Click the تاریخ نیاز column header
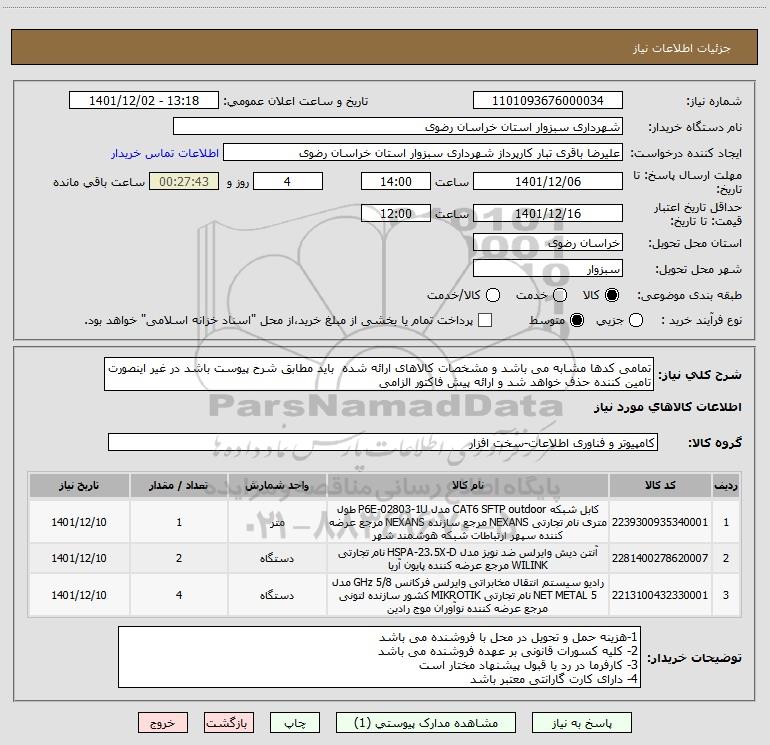770x745 pixels. [x=79, y=485]
